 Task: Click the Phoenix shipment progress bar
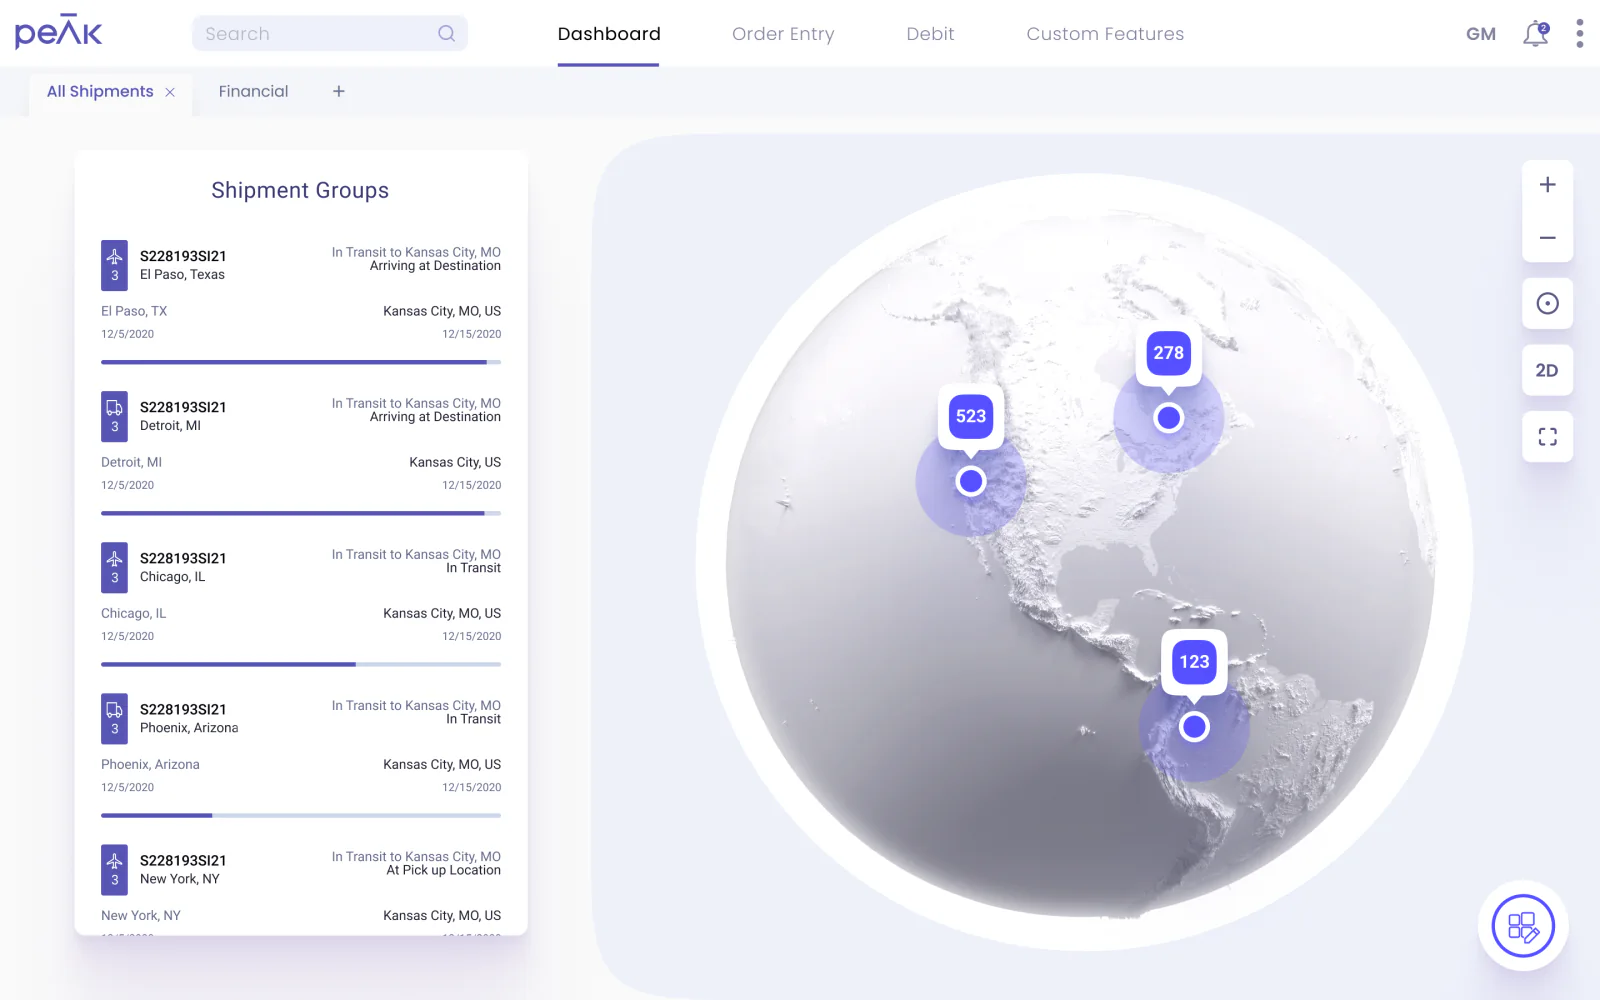[x=301, y=815]
